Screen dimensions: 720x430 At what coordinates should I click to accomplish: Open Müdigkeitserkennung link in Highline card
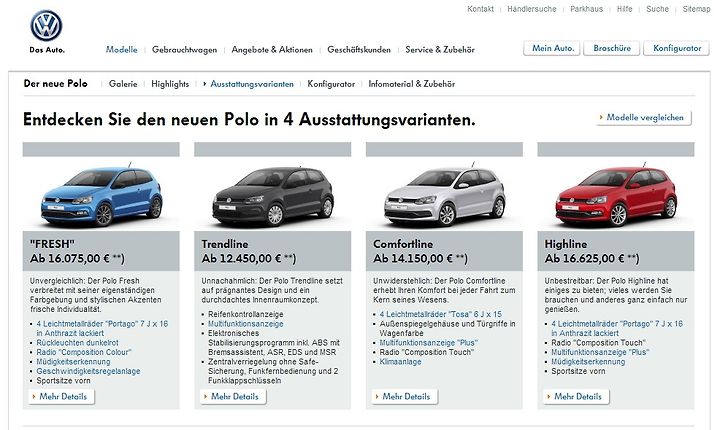(588, 362)
